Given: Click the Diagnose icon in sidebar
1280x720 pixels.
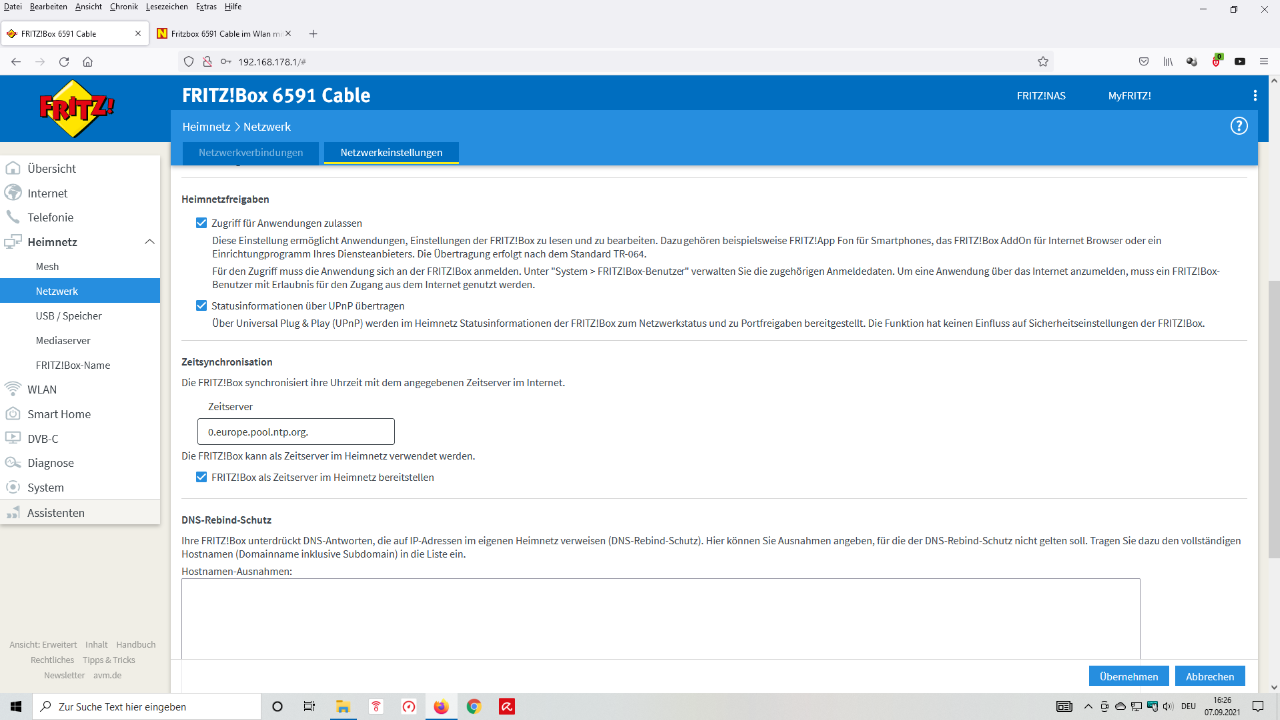Looking at the screenshot, I should [x=13, y=463].
